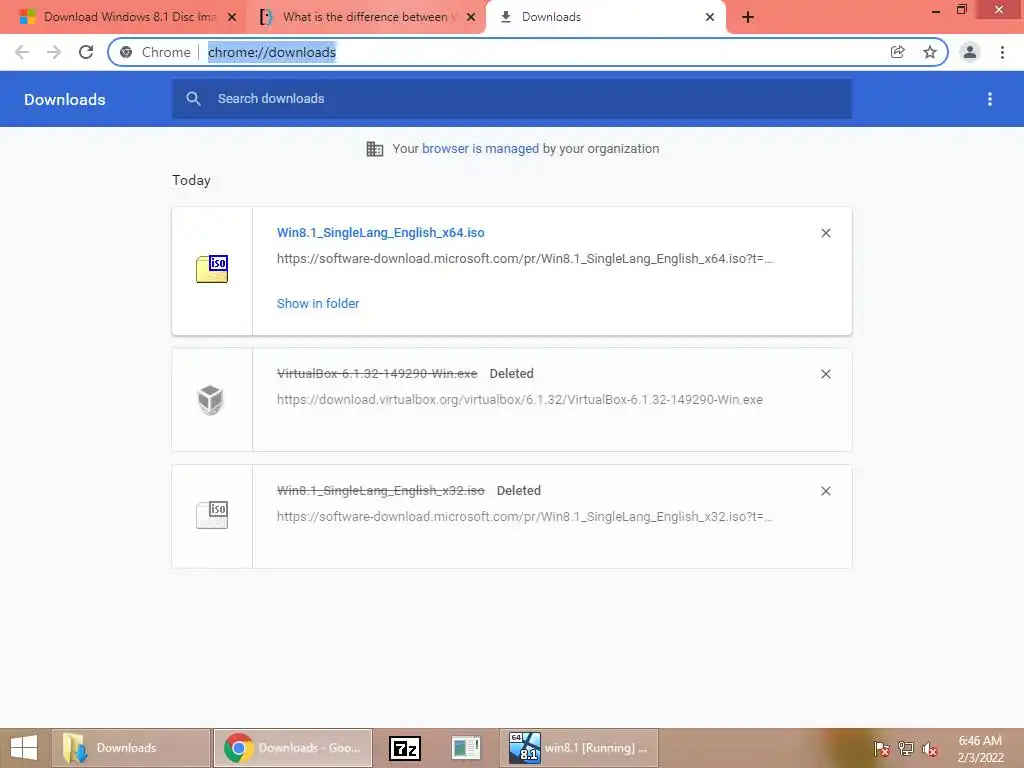
Task: Click the x32 iso source URL
Action: 524,517
